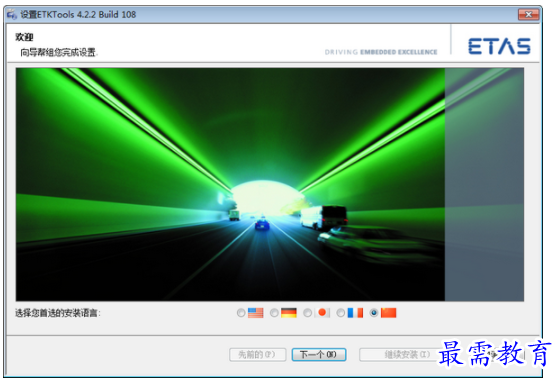Click the Japanese flag icon
560x385 pixels.
click(322, 313)
